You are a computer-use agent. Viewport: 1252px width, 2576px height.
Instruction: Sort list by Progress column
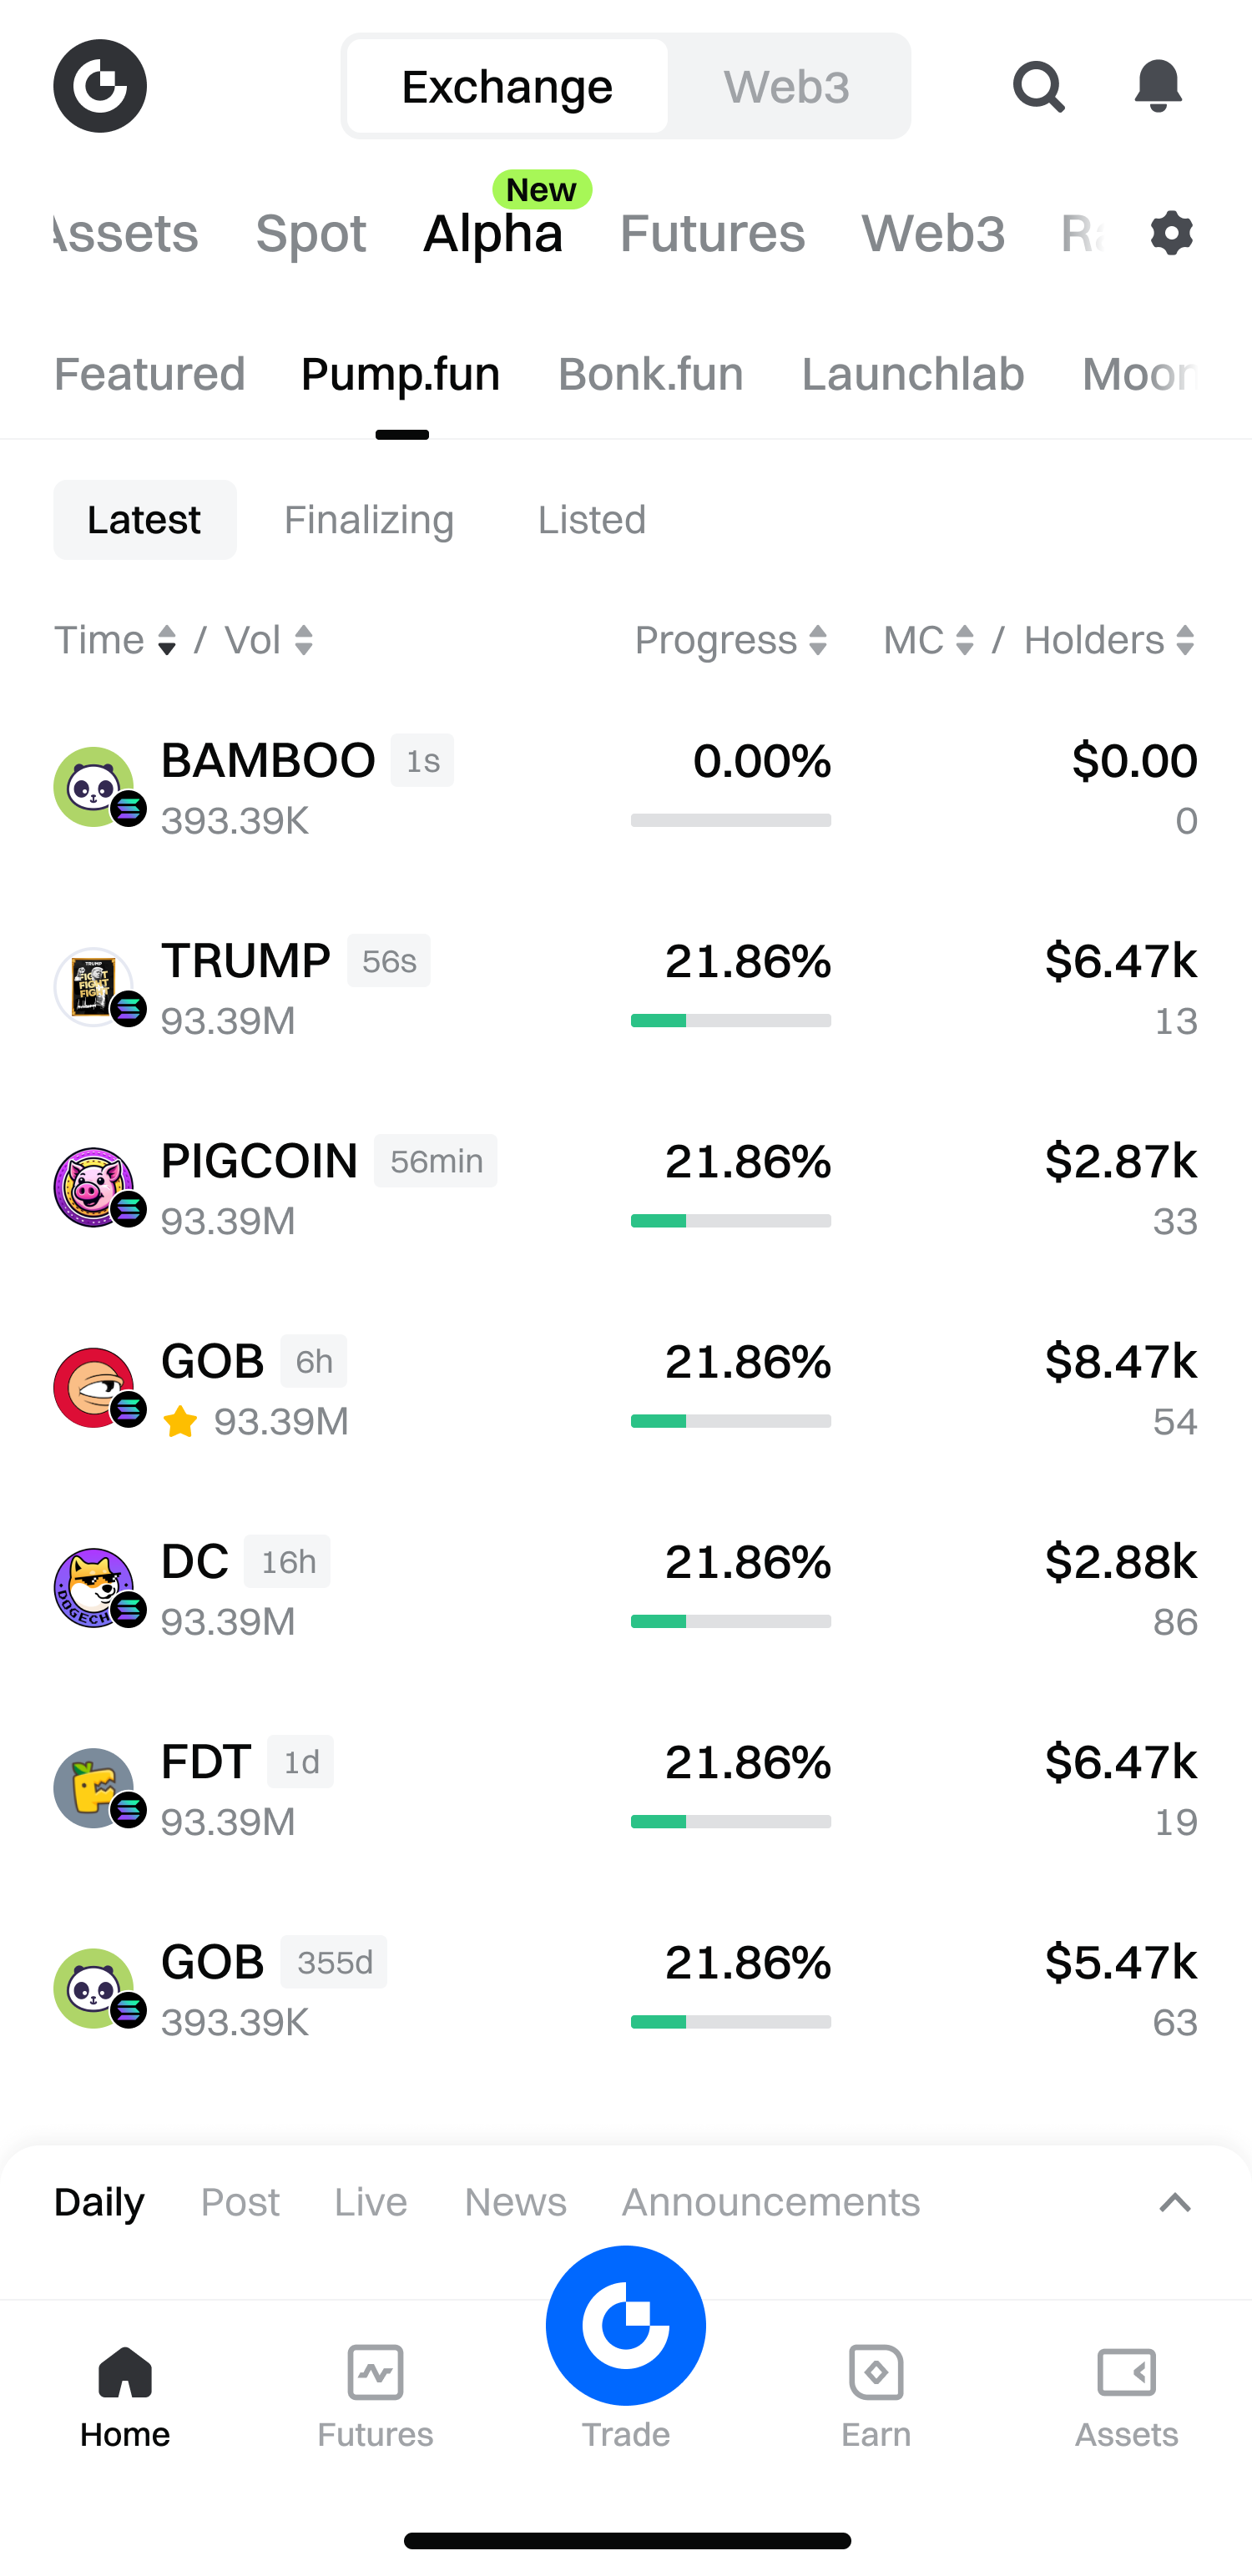(731, 641)
